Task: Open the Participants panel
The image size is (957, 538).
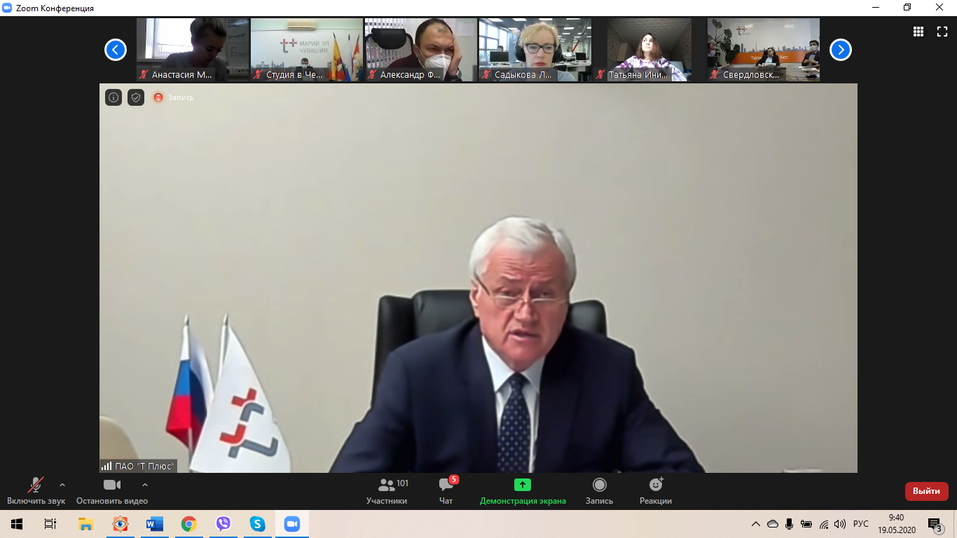Action: pos(386,489)
